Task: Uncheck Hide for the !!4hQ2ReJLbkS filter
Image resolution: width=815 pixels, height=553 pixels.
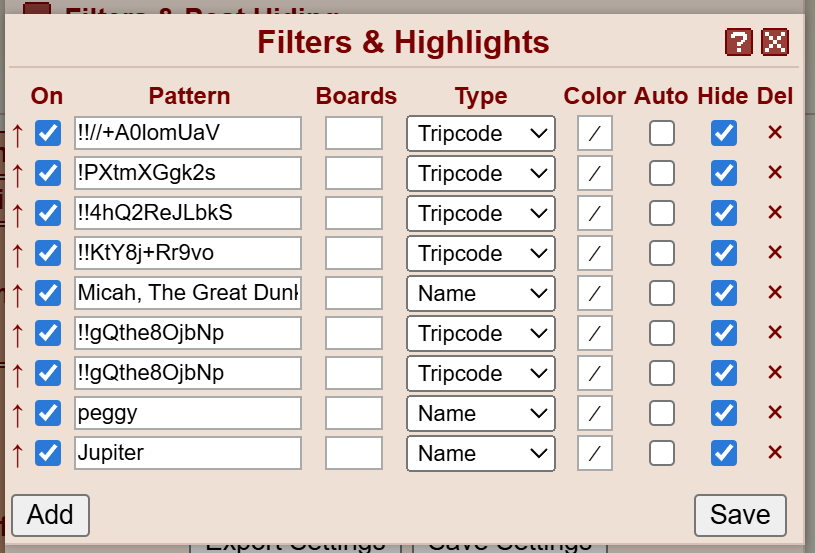Action: [x=724, y=213]
